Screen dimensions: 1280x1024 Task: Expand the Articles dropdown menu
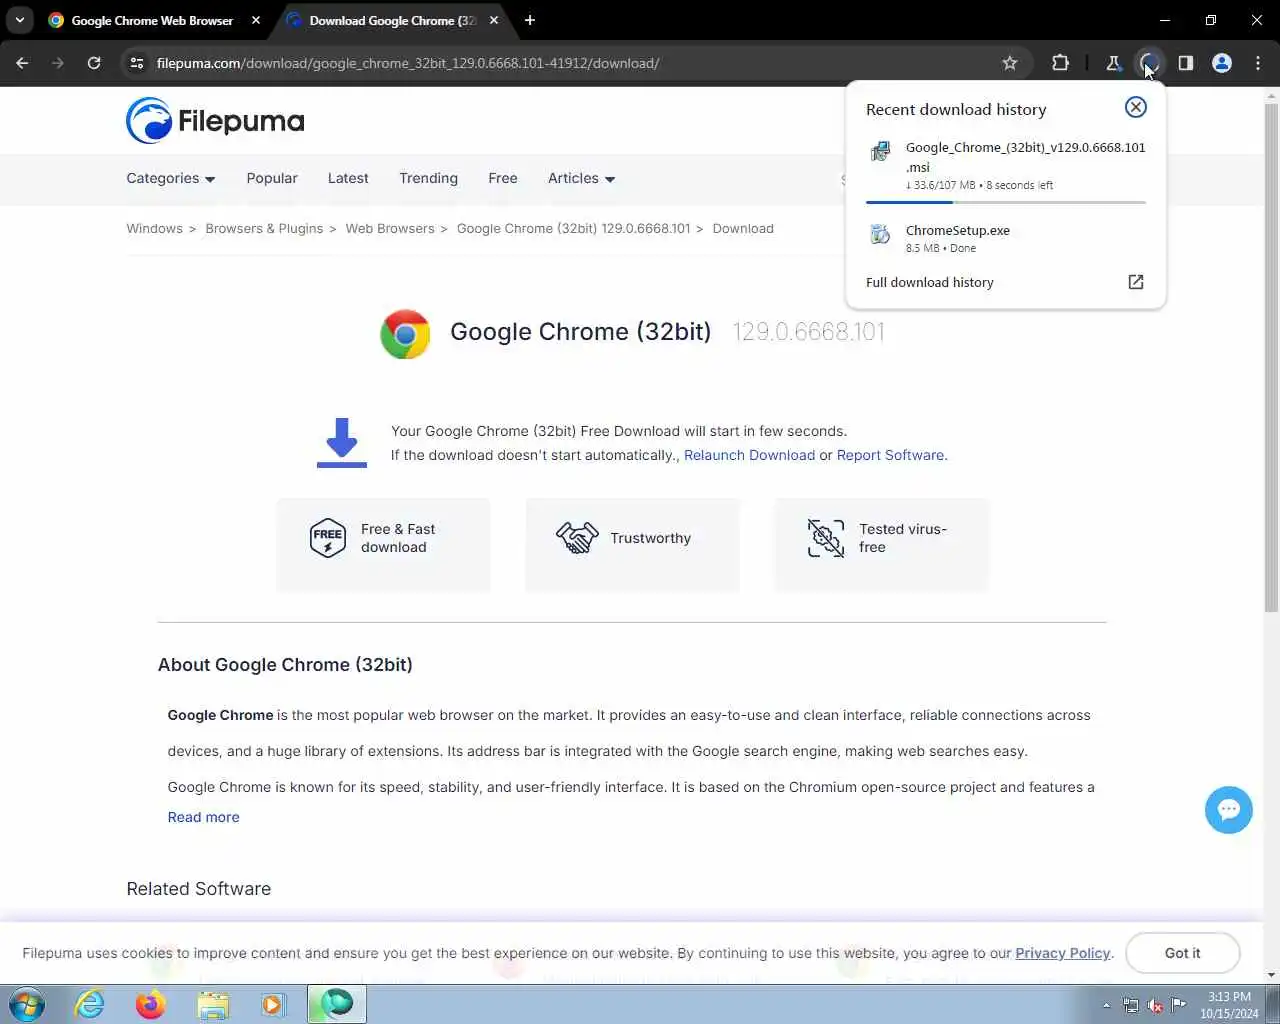(x=581, y=178)
